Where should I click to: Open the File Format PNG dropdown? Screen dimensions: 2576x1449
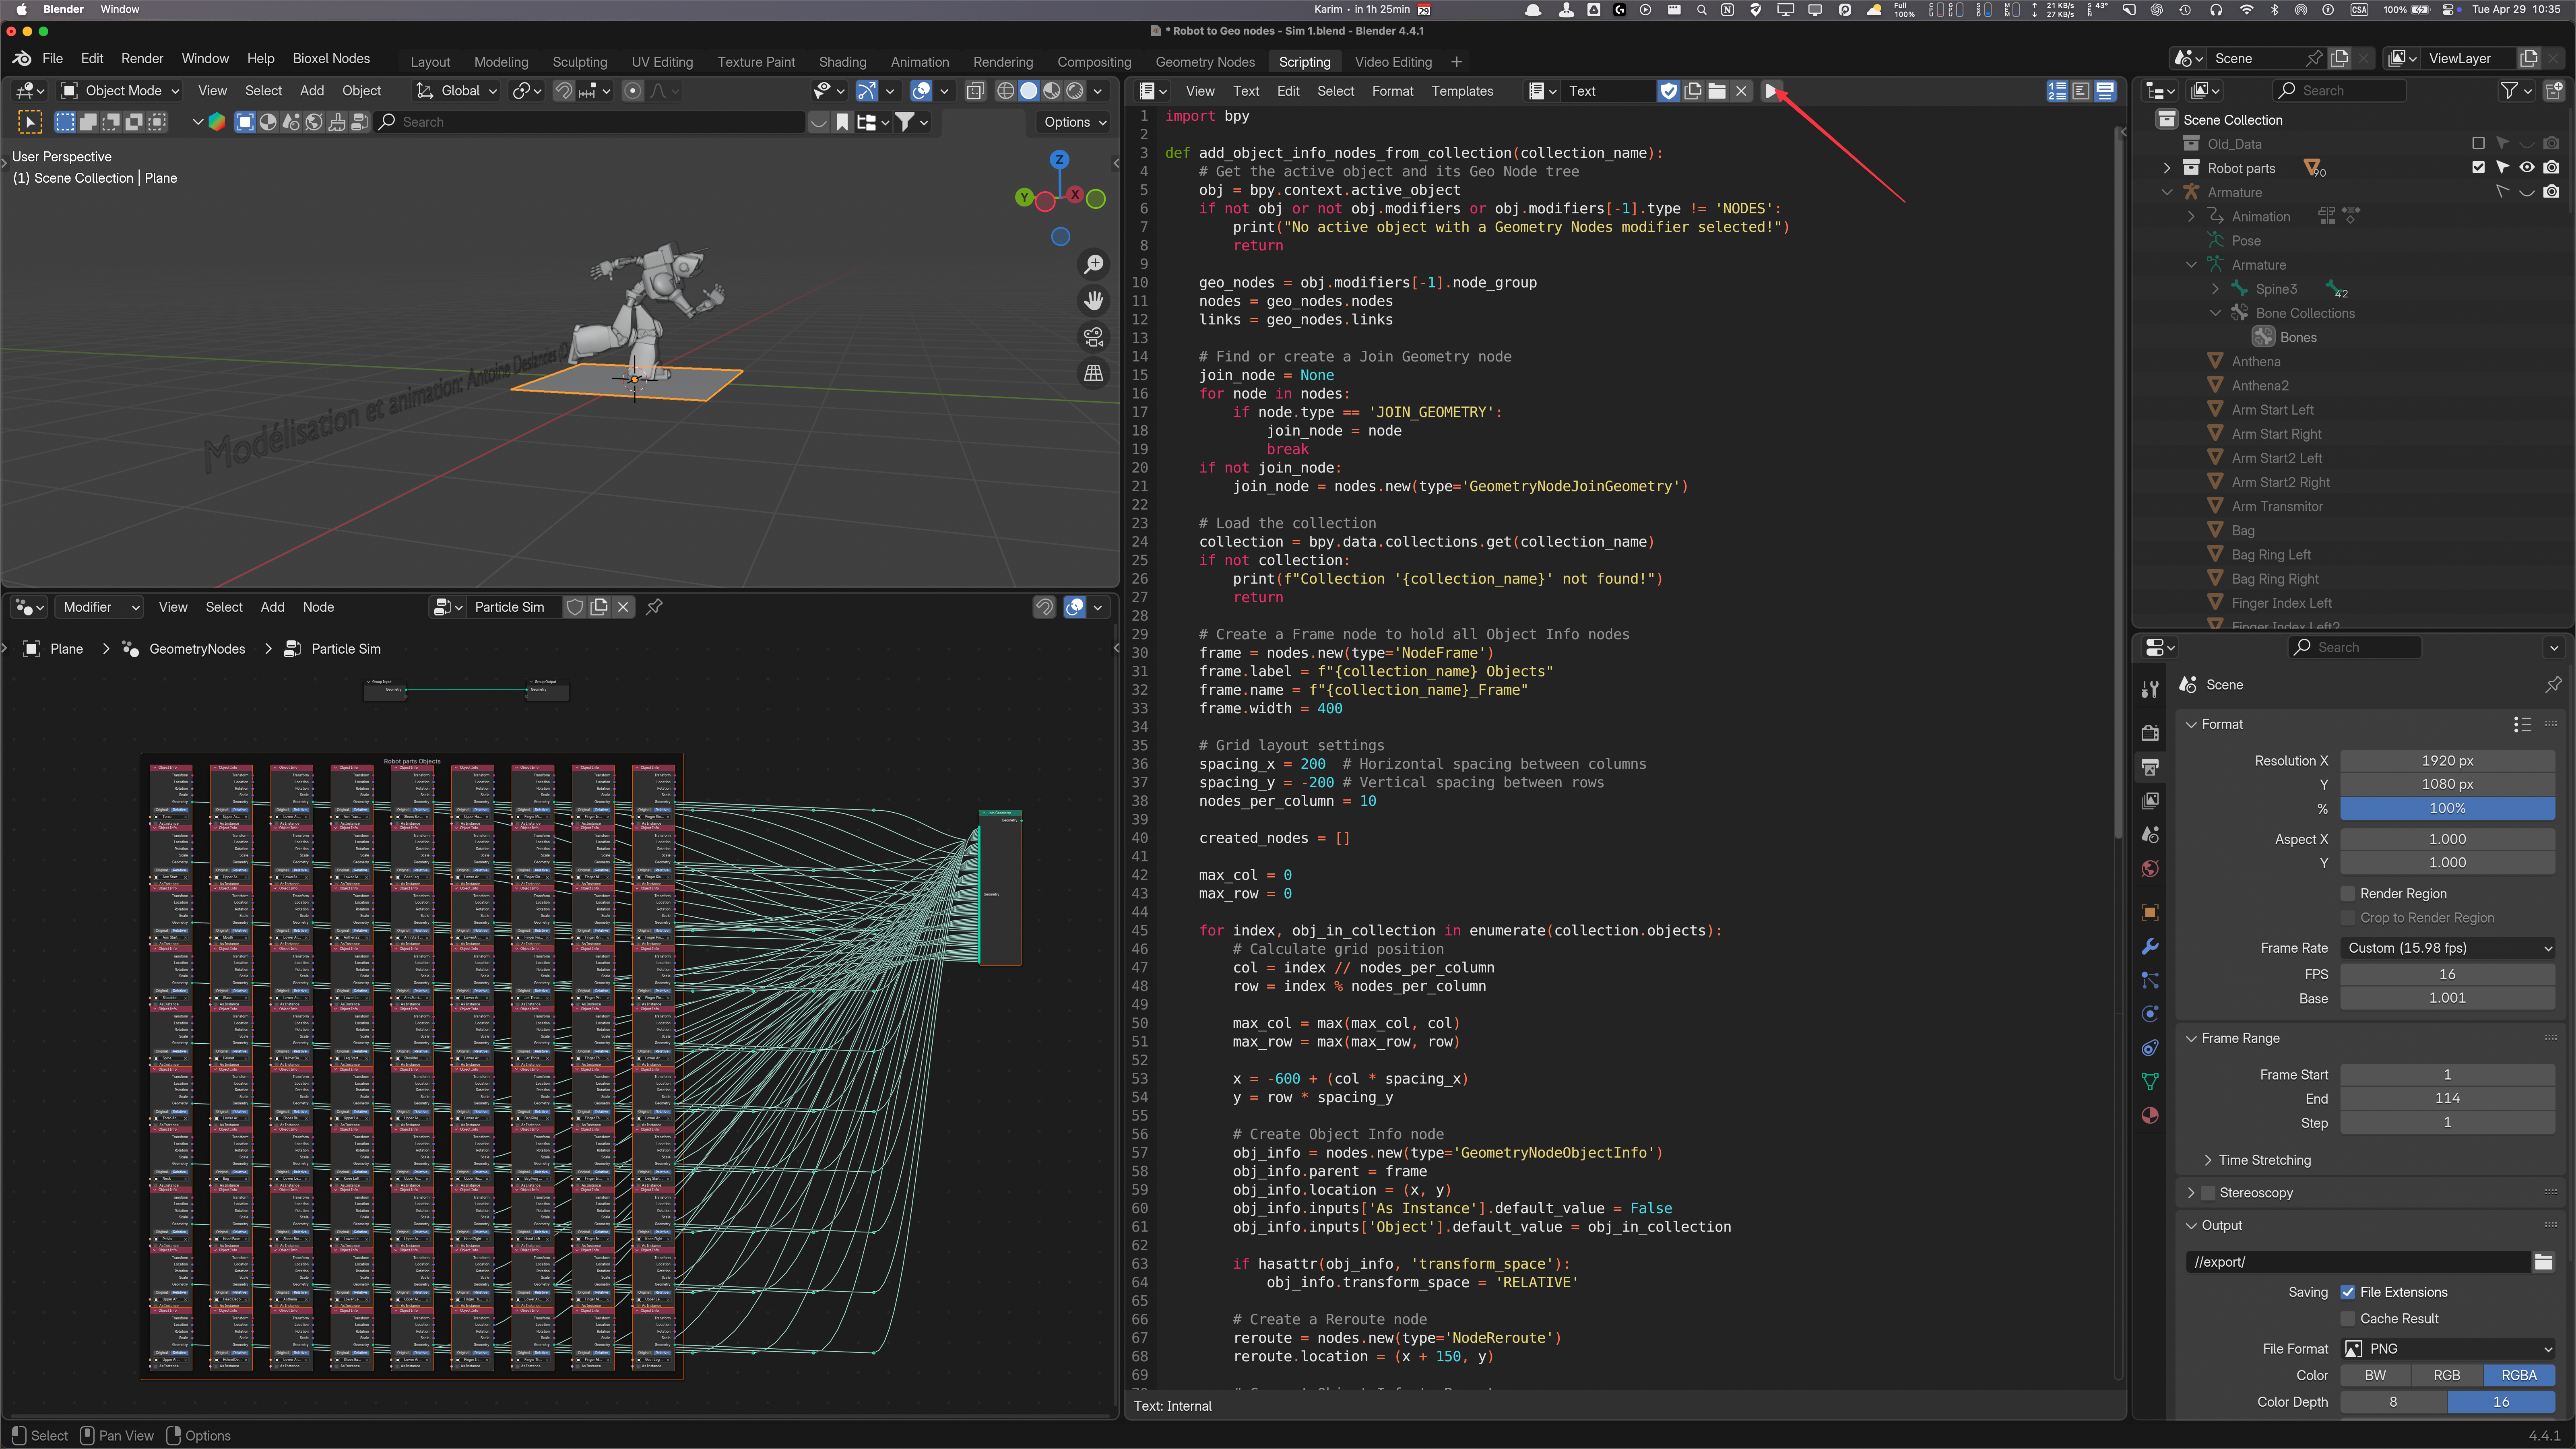coord(2448,1349)
